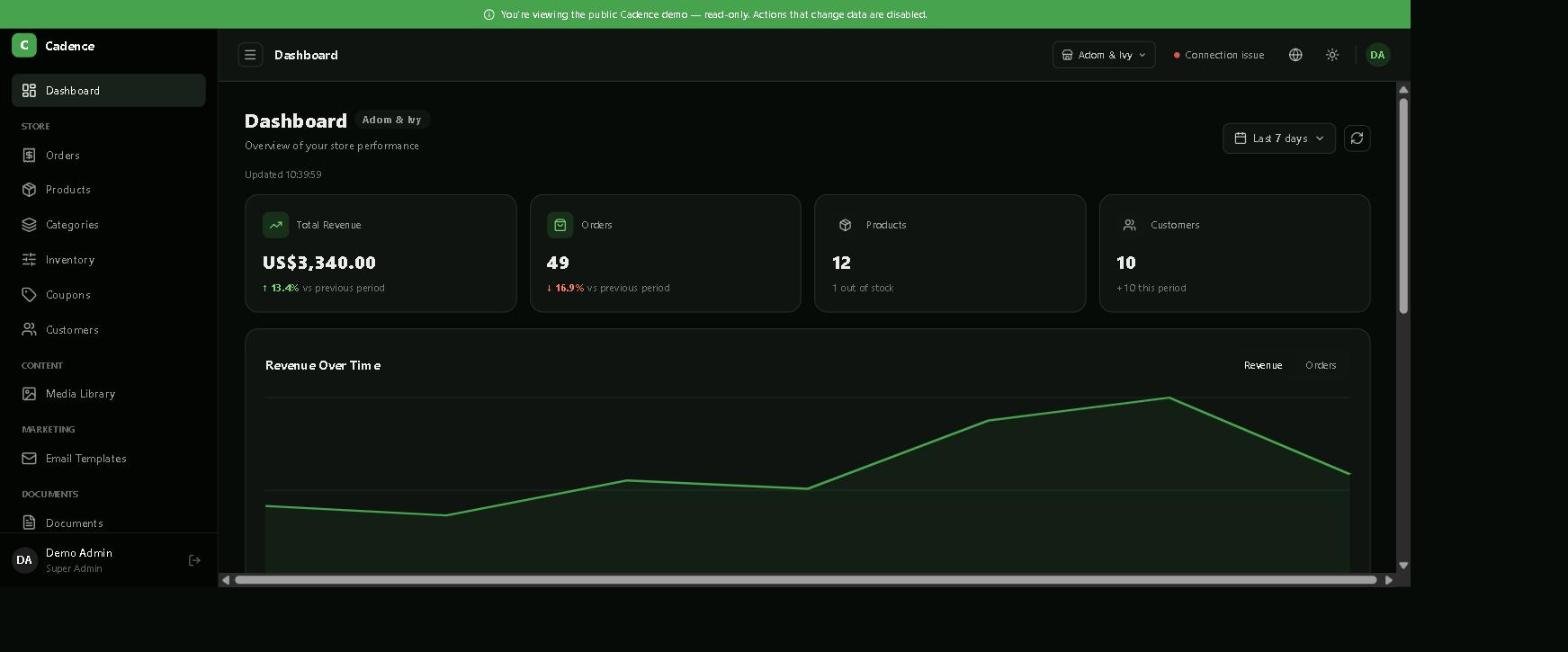This screenshot has height=652, width=1568.
Task: Click the Dashboard breadcrumb title in header
Action: 306,55
